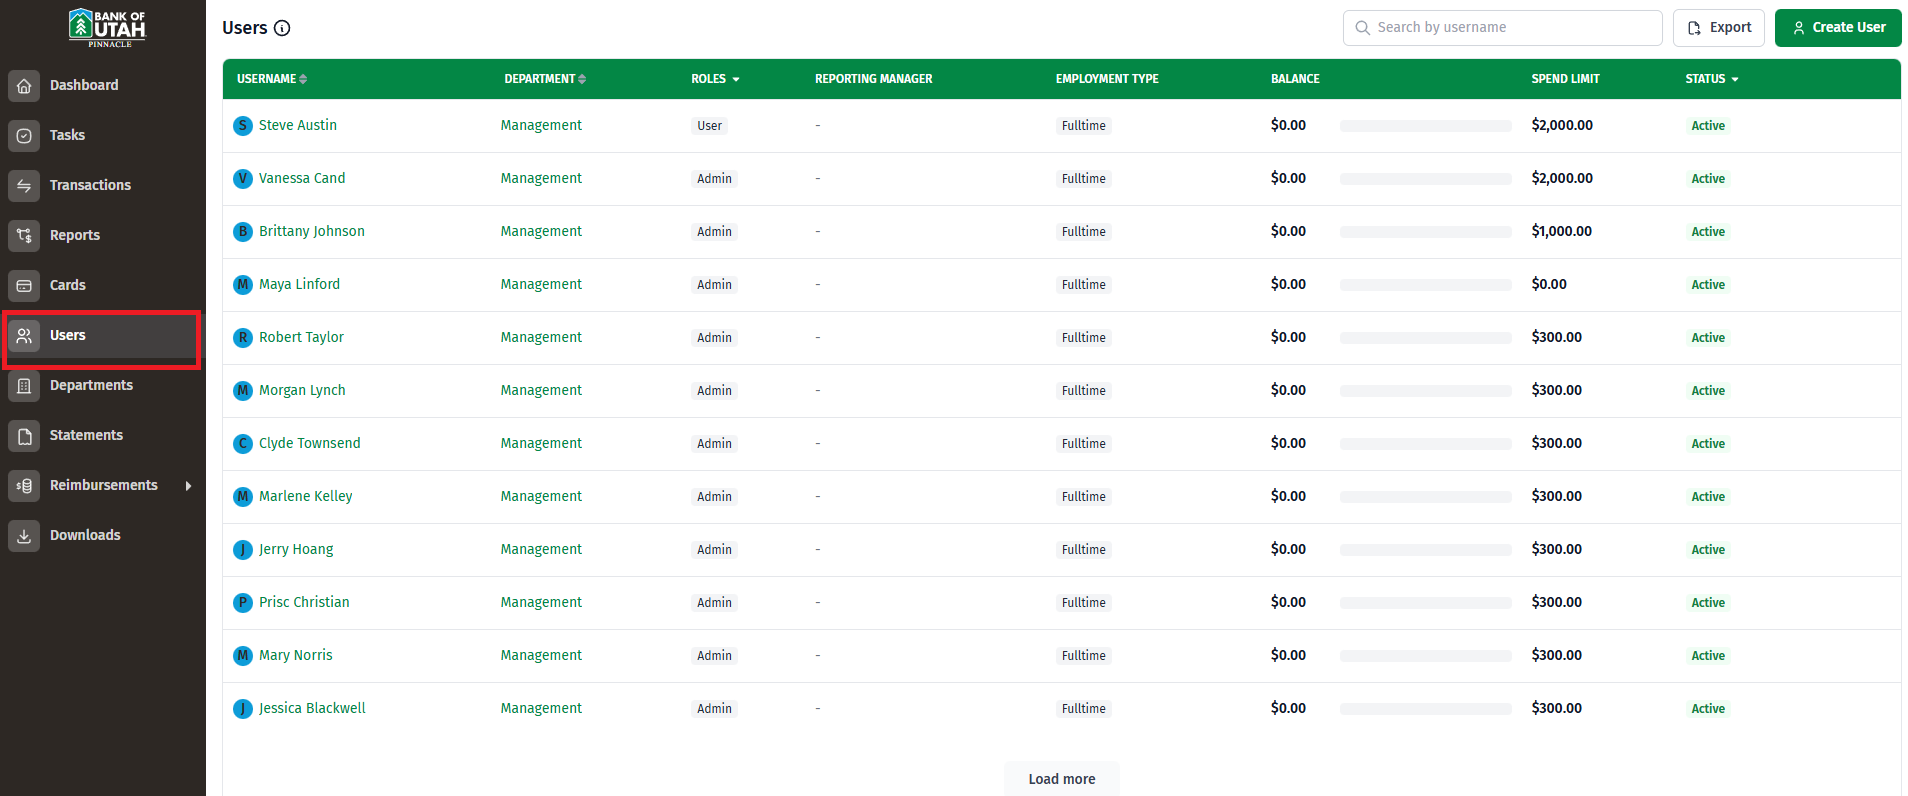Click Morgan Lynch's Admin role badge
The width and height of the screenshot is (1908, 796).
(715, 391)
